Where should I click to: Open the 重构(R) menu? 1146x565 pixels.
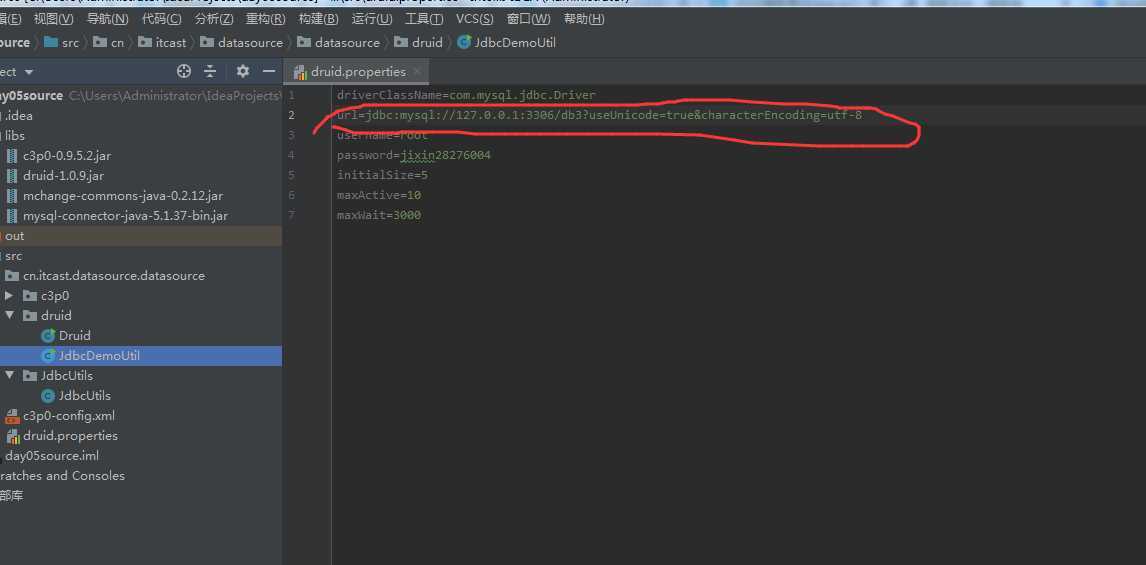pyautogui.click(x=265, y=19)
